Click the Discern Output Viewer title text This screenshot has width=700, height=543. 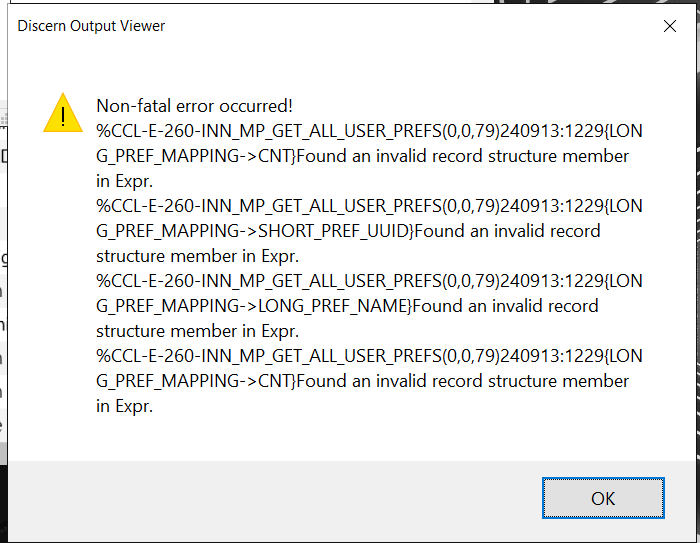point(92,26)
